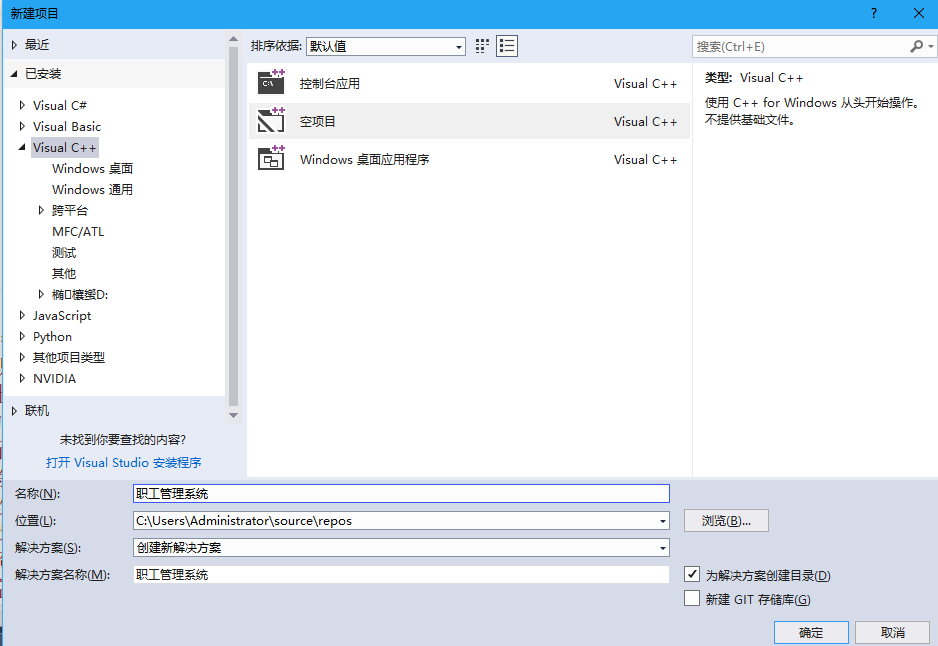The width and height of the screenshot is (938, 646).
Task: Click the 浏览(B)... button
Action: (x=726, y=520)
